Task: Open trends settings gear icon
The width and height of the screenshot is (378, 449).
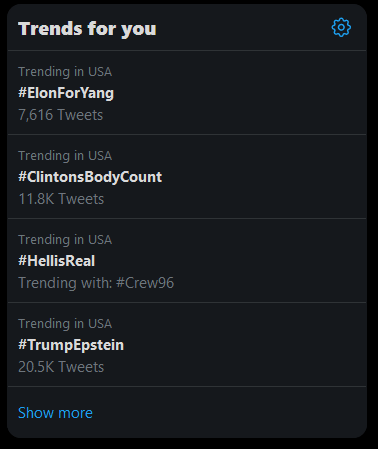Action: (x=341, y=28)
